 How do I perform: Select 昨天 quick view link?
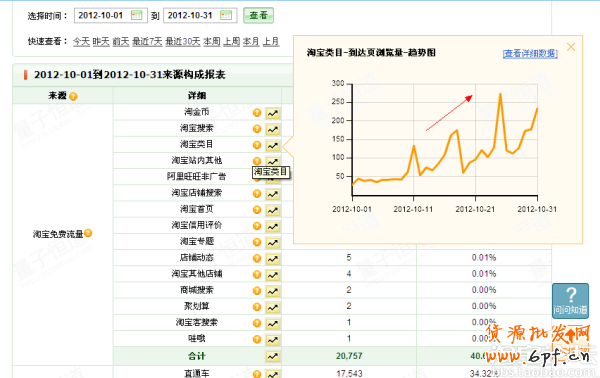pyautogui.click(x=101, y=41)
